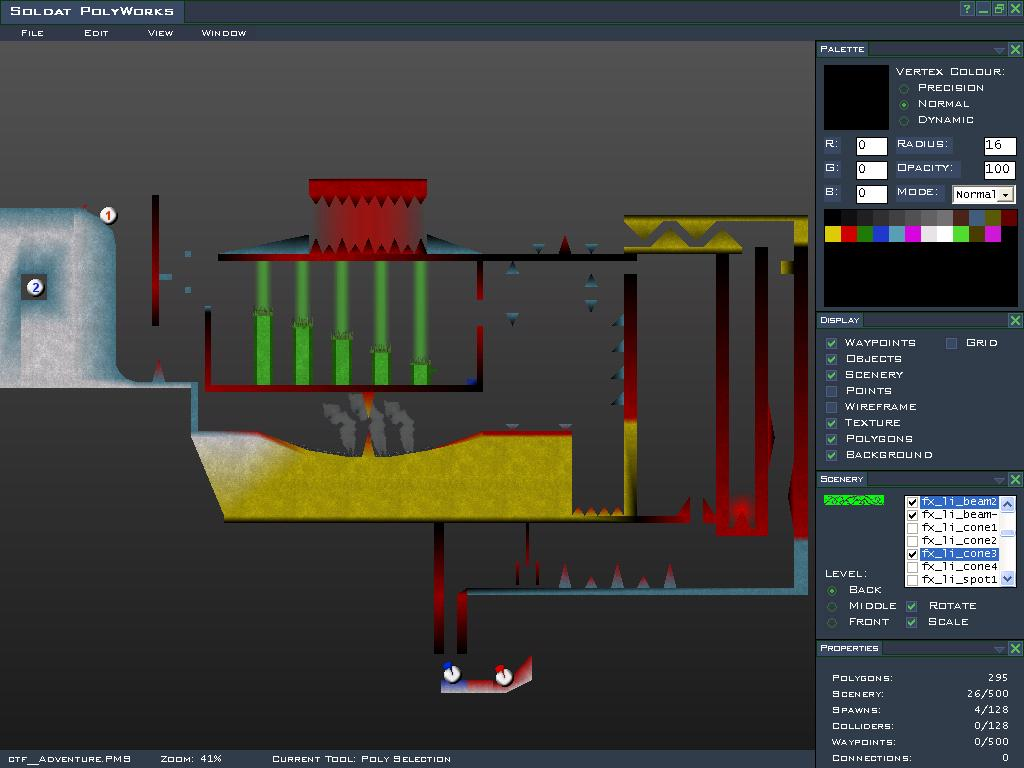Viewport: 1024px width, 768px height.
Task: Collapse the Scenery panel arrow
Action: [x=999, y=480]
